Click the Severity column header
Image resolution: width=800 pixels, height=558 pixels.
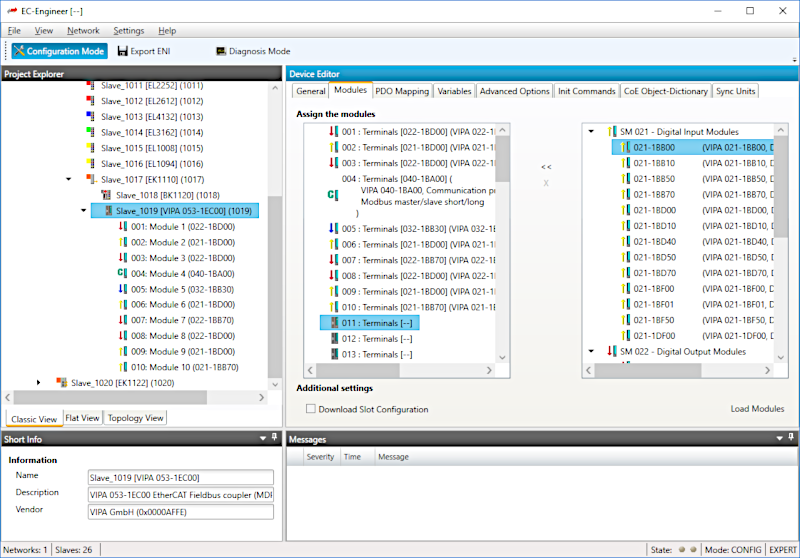pos(320,457)
